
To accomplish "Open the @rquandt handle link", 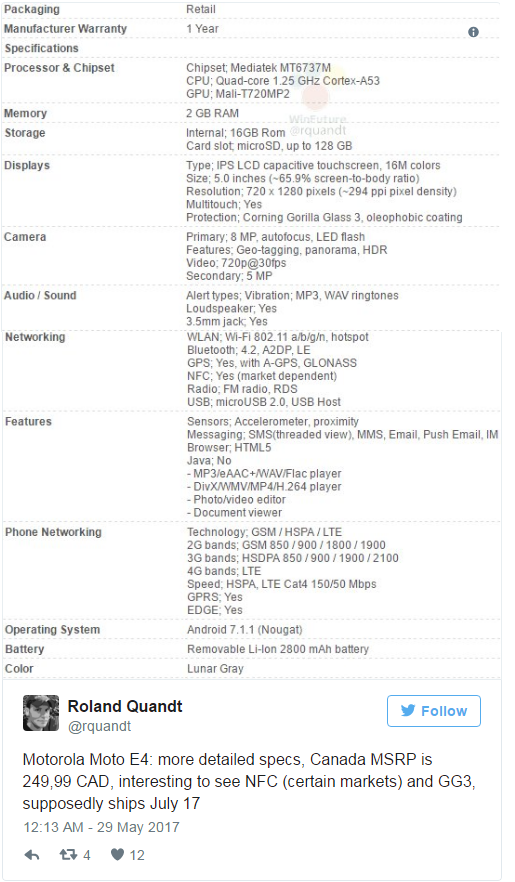I will [99, 726].
